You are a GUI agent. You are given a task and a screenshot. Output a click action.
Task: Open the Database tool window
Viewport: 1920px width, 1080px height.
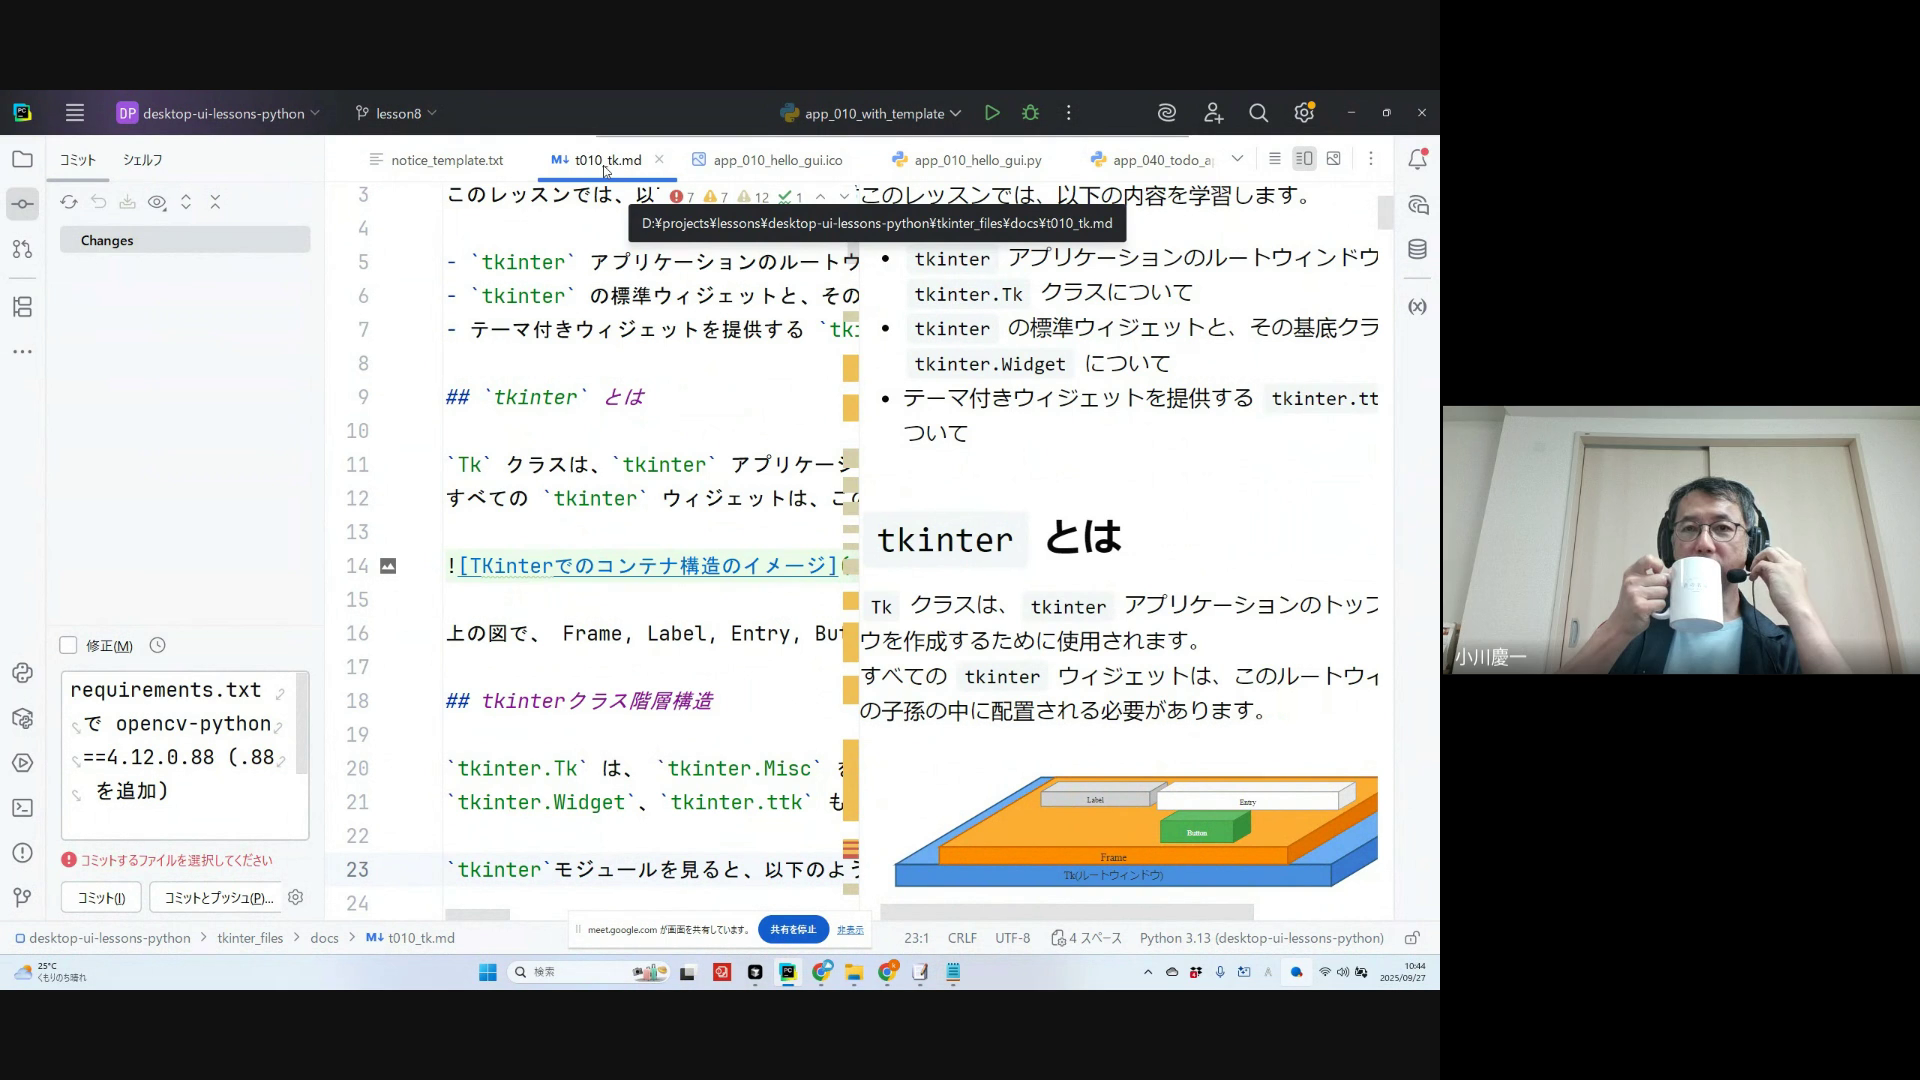point(1417,250)
